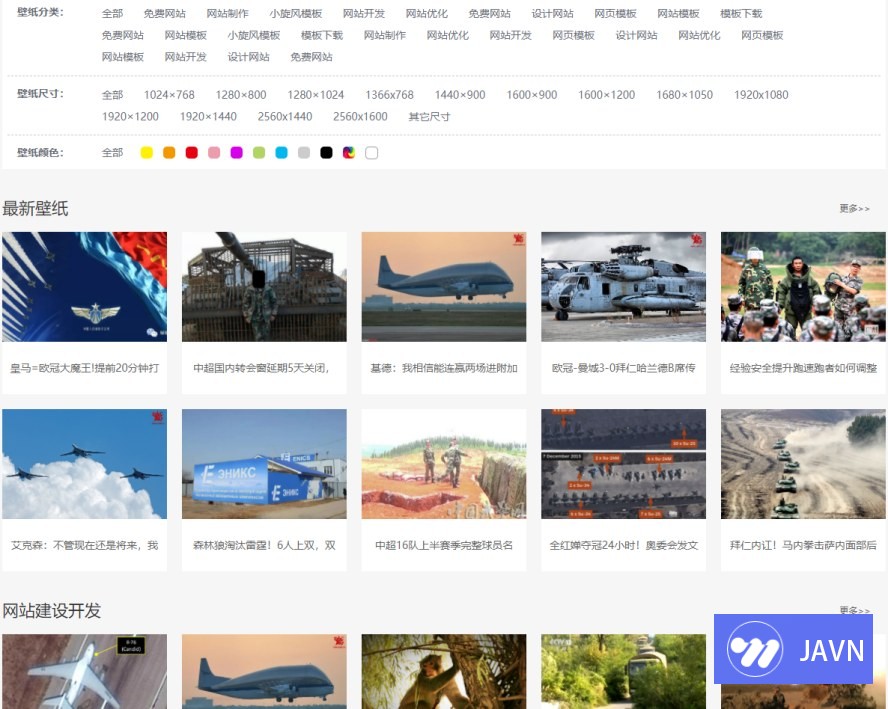The height and width of the screenshot is (709, 888).
Task: Click caption 艾克森：不管现在还是将来，我
Action: click(x=84, y=545)
